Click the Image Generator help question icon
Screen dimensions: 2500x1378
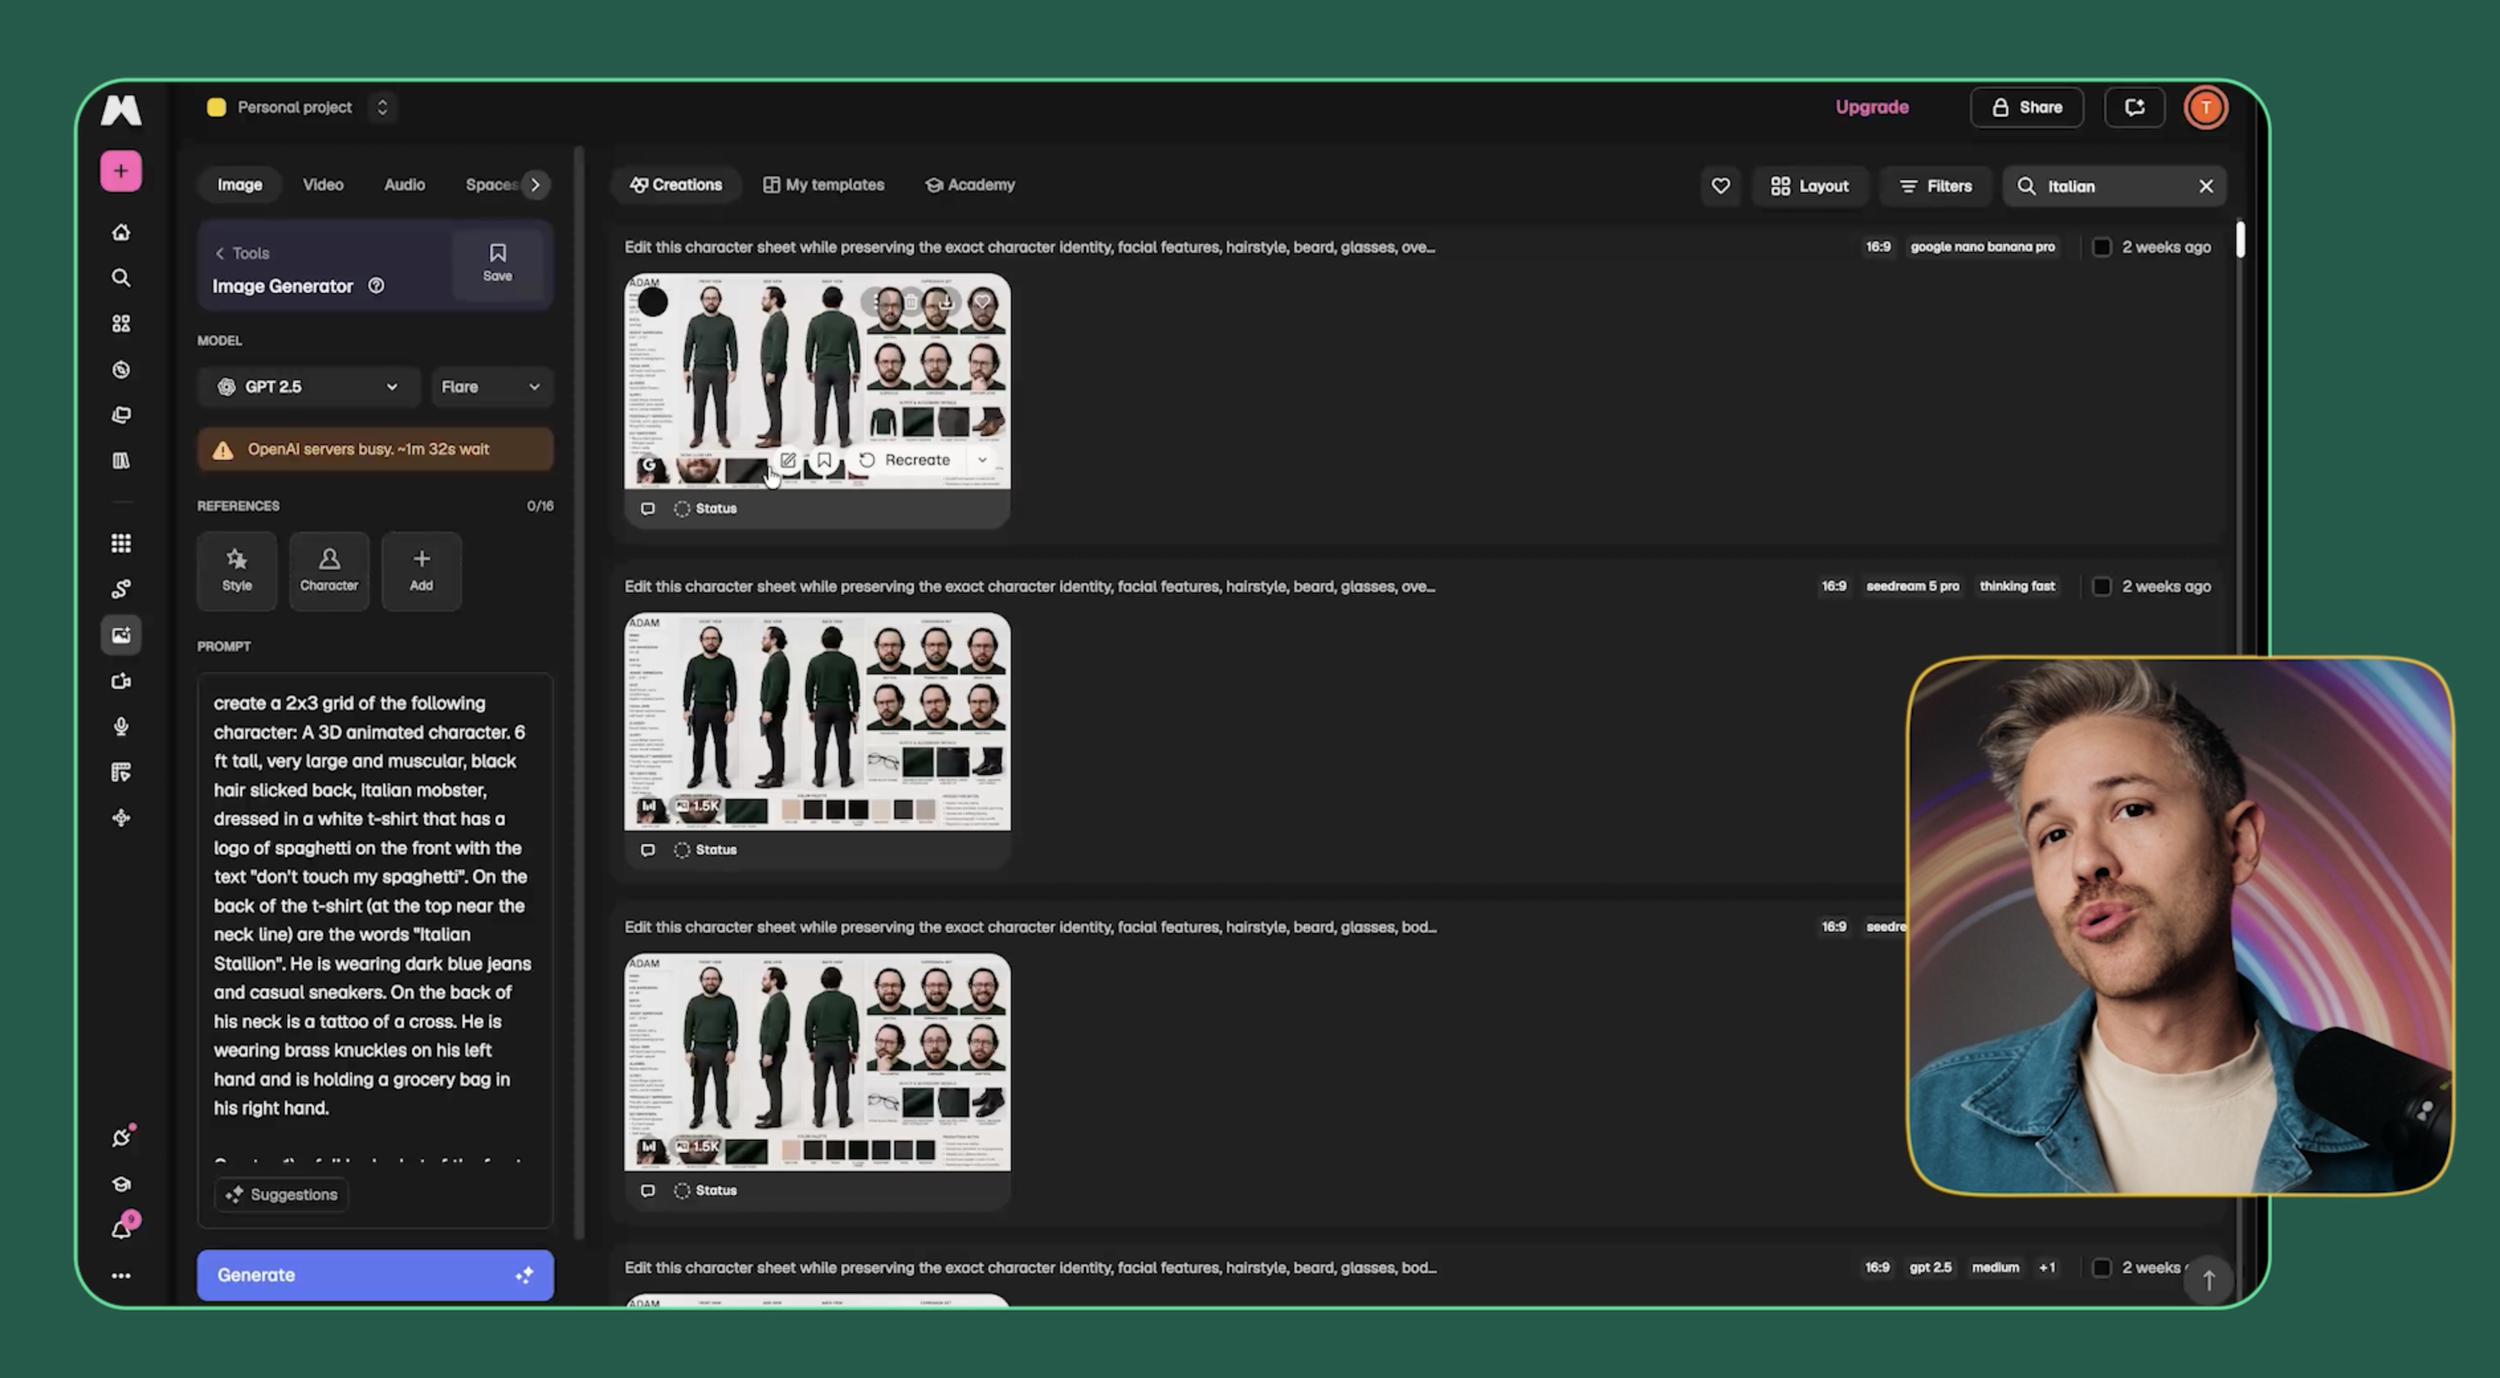tap(376, 286)
